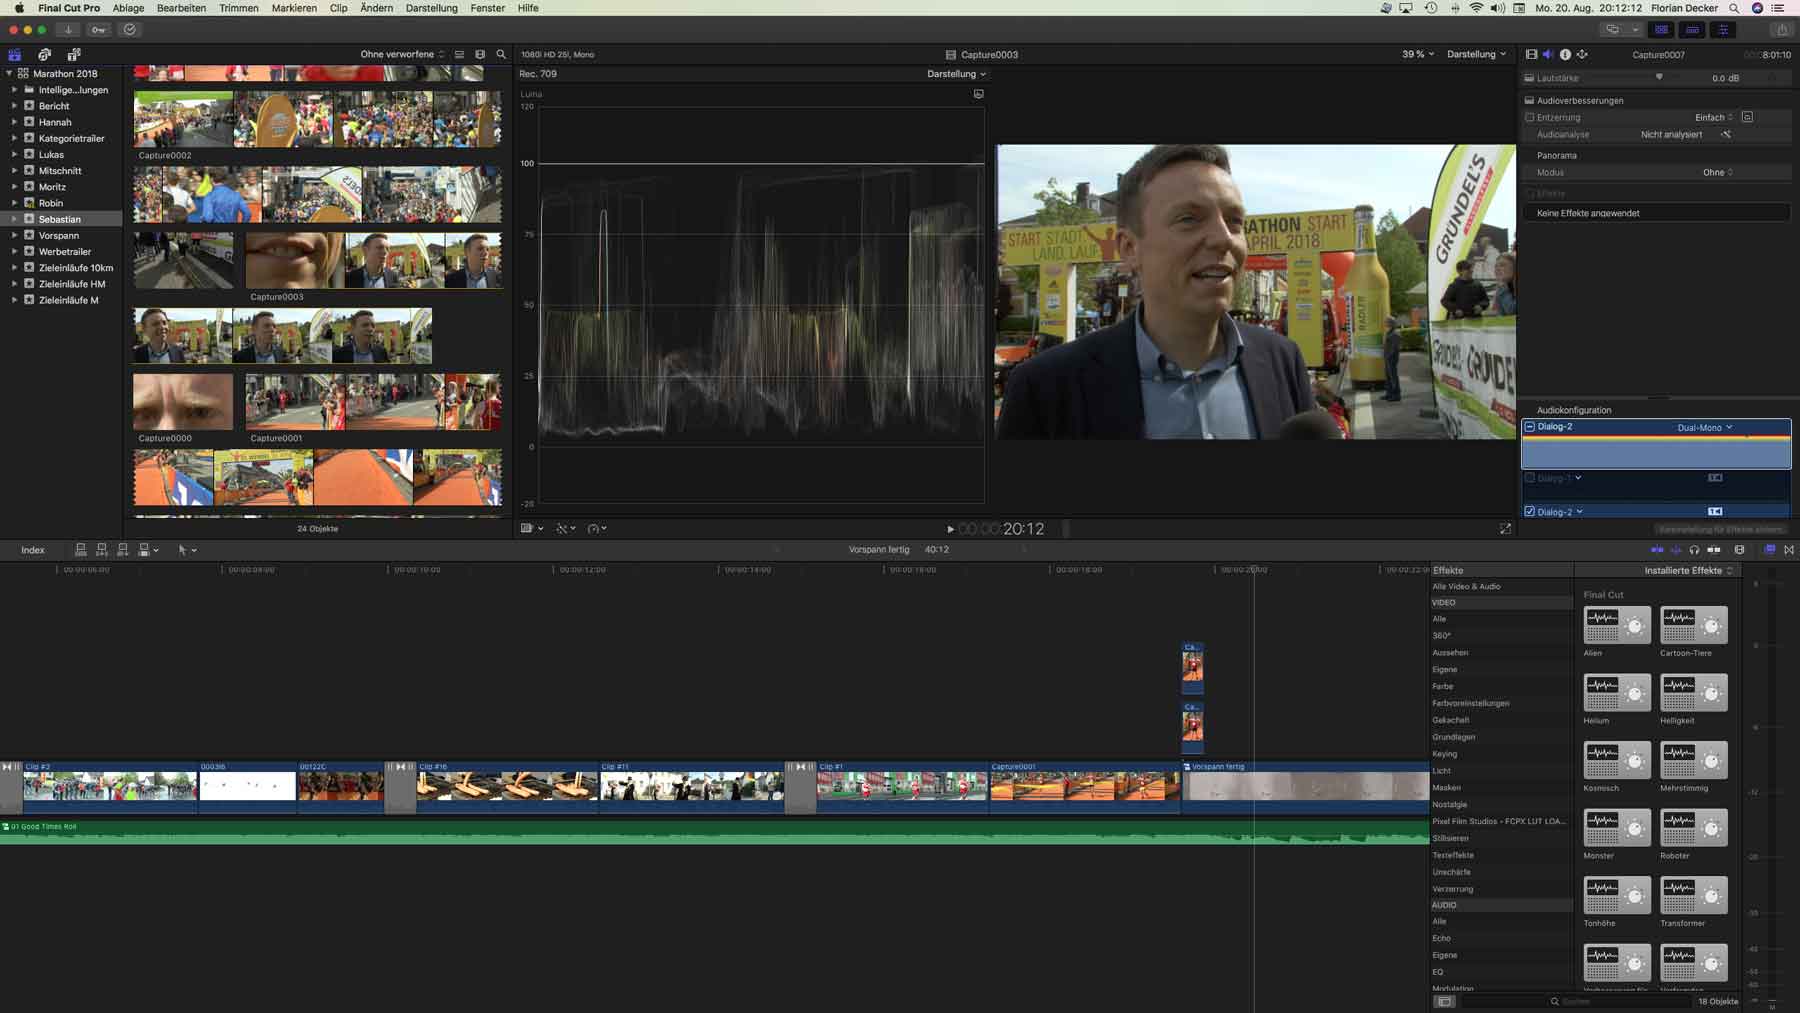Screen dimensions: 1800x1013
Task: Toggle filmstrip or list view in browser
Action: [459, 54]
